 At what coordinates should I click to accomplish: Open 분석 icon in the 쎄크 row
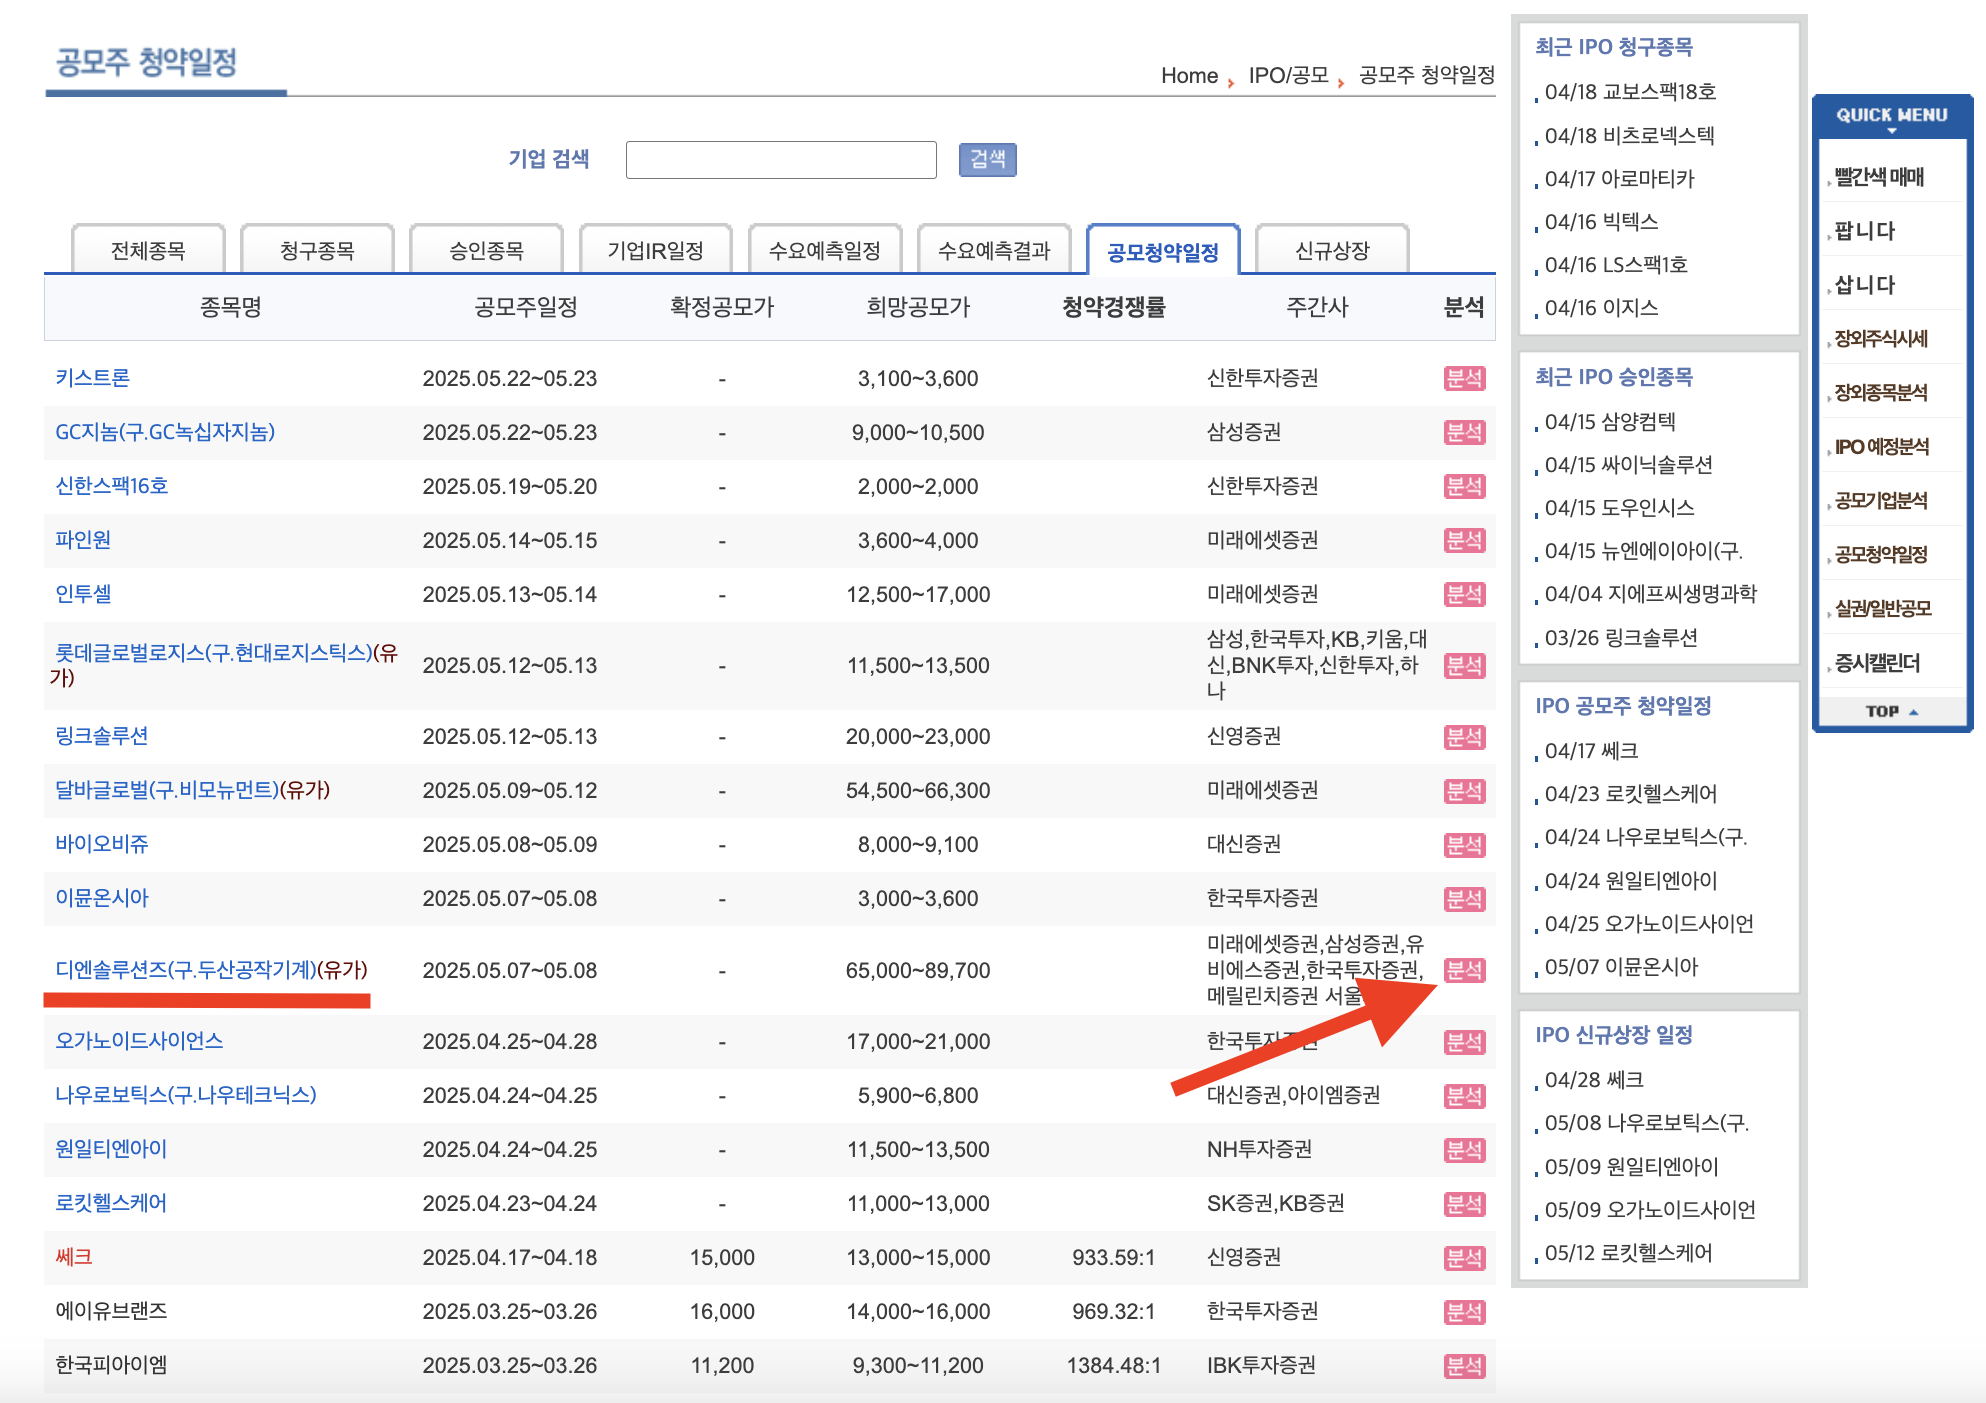(x=1464, y=1258)
